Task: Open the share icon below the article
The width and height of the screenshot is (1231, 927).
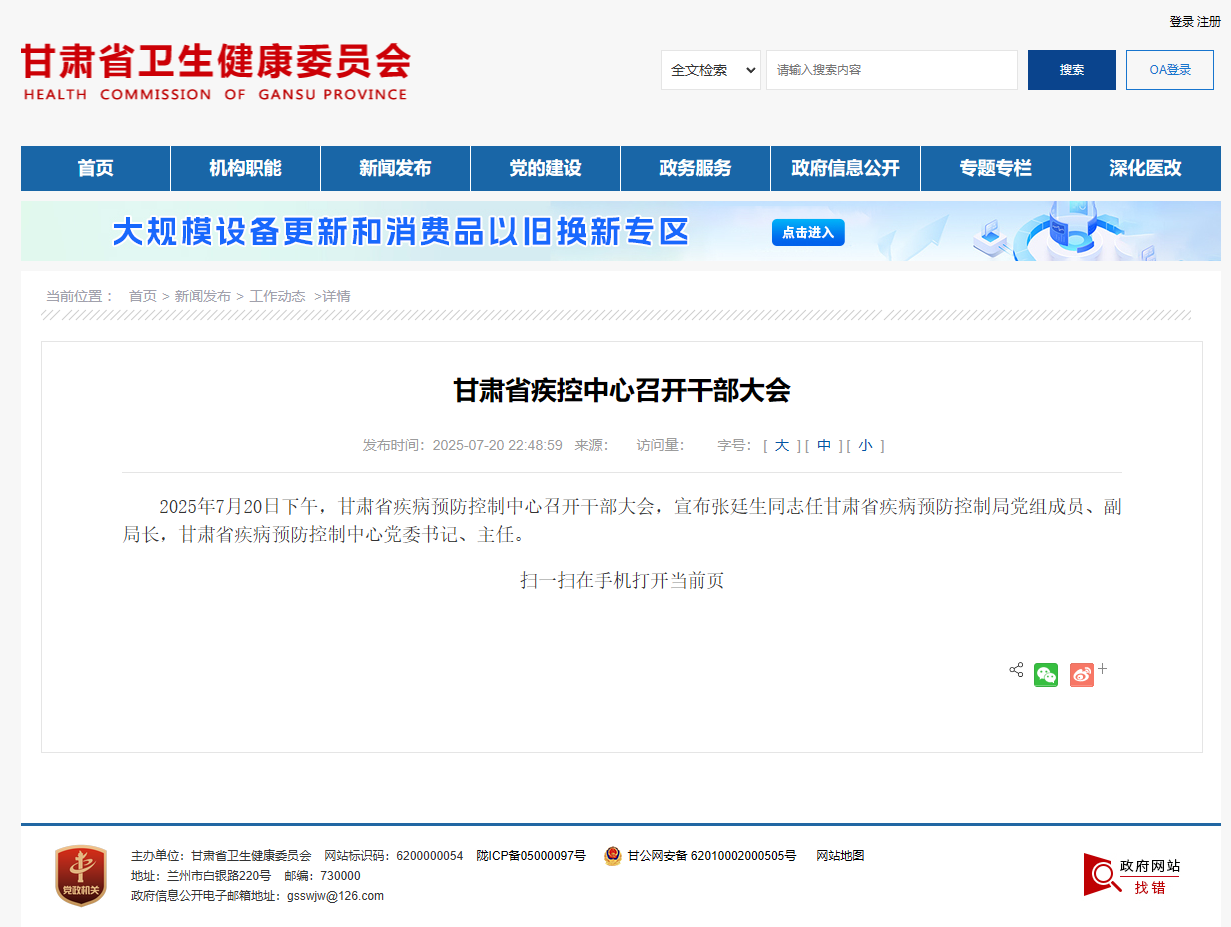Action: pos(1016,670)
